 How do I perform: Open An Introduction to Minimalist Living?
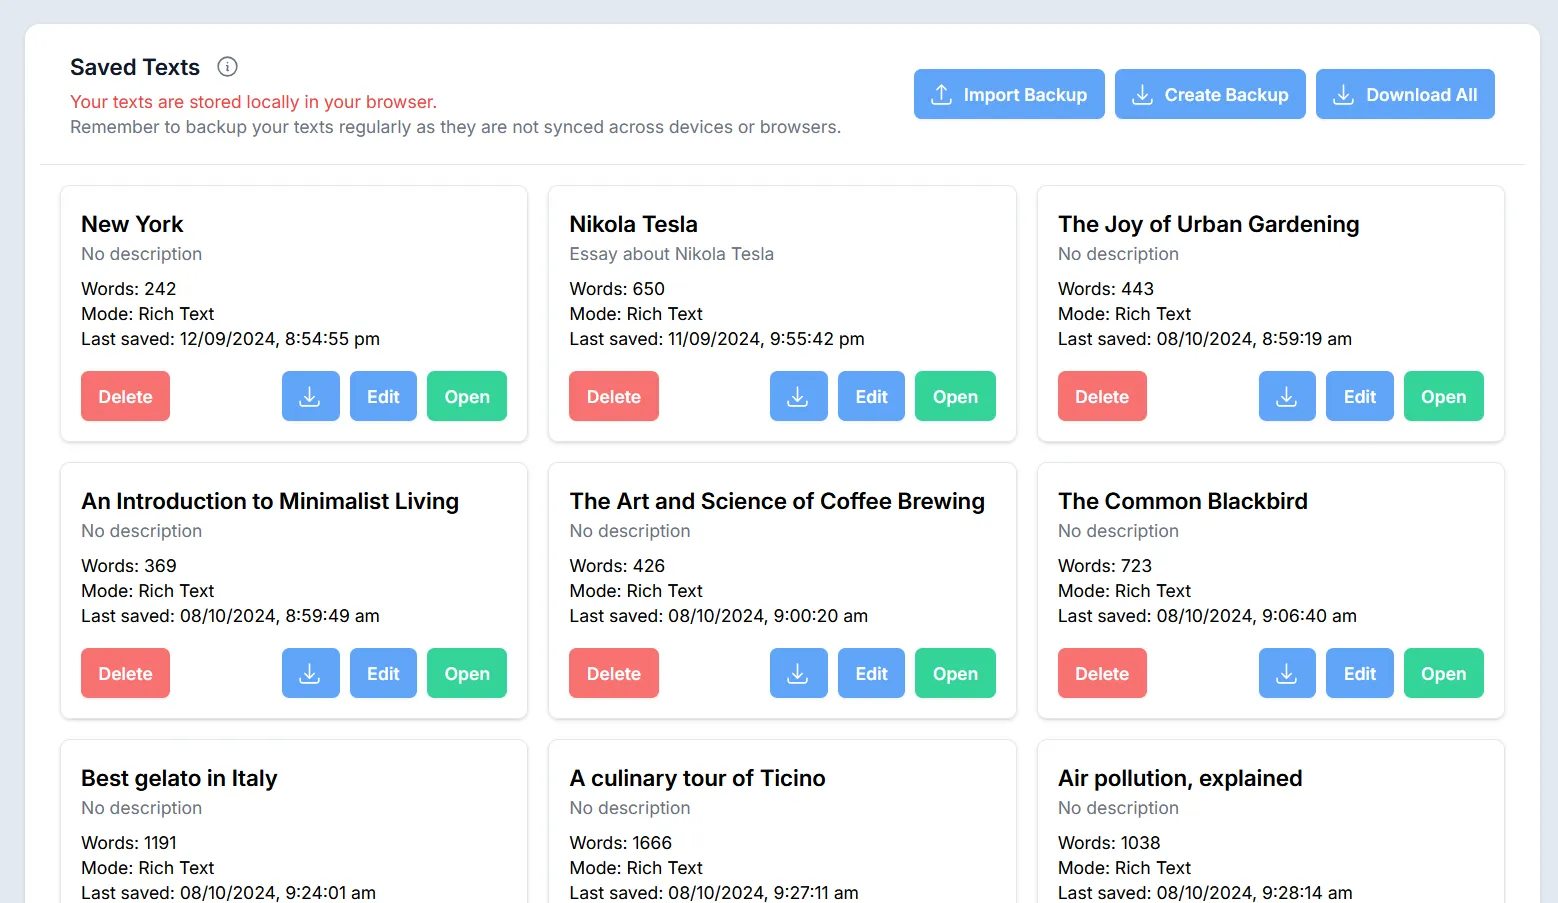pyautogui.click(x=467, y=673)
